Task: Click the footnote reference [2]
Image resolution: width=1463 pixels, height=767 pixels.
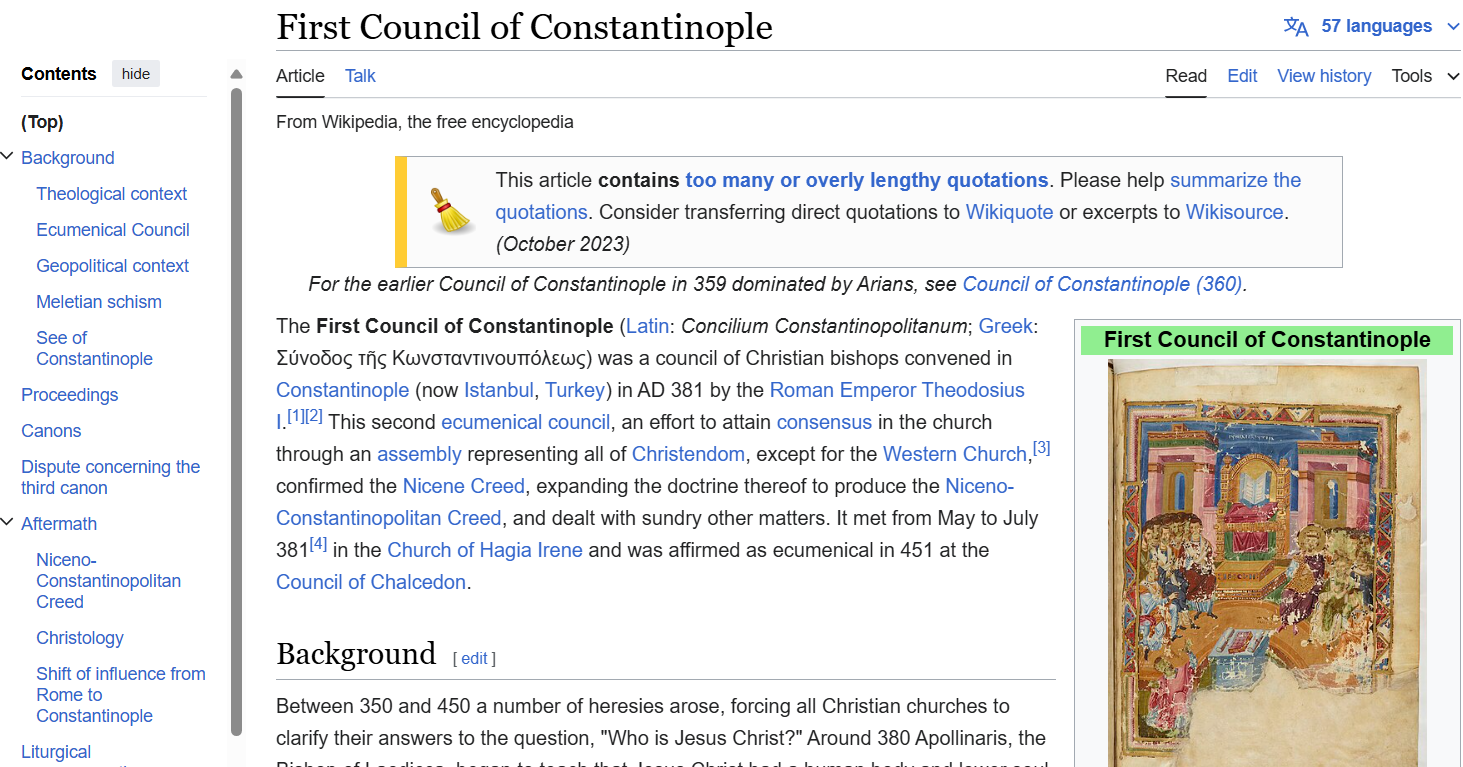Action: pos(314,415)
